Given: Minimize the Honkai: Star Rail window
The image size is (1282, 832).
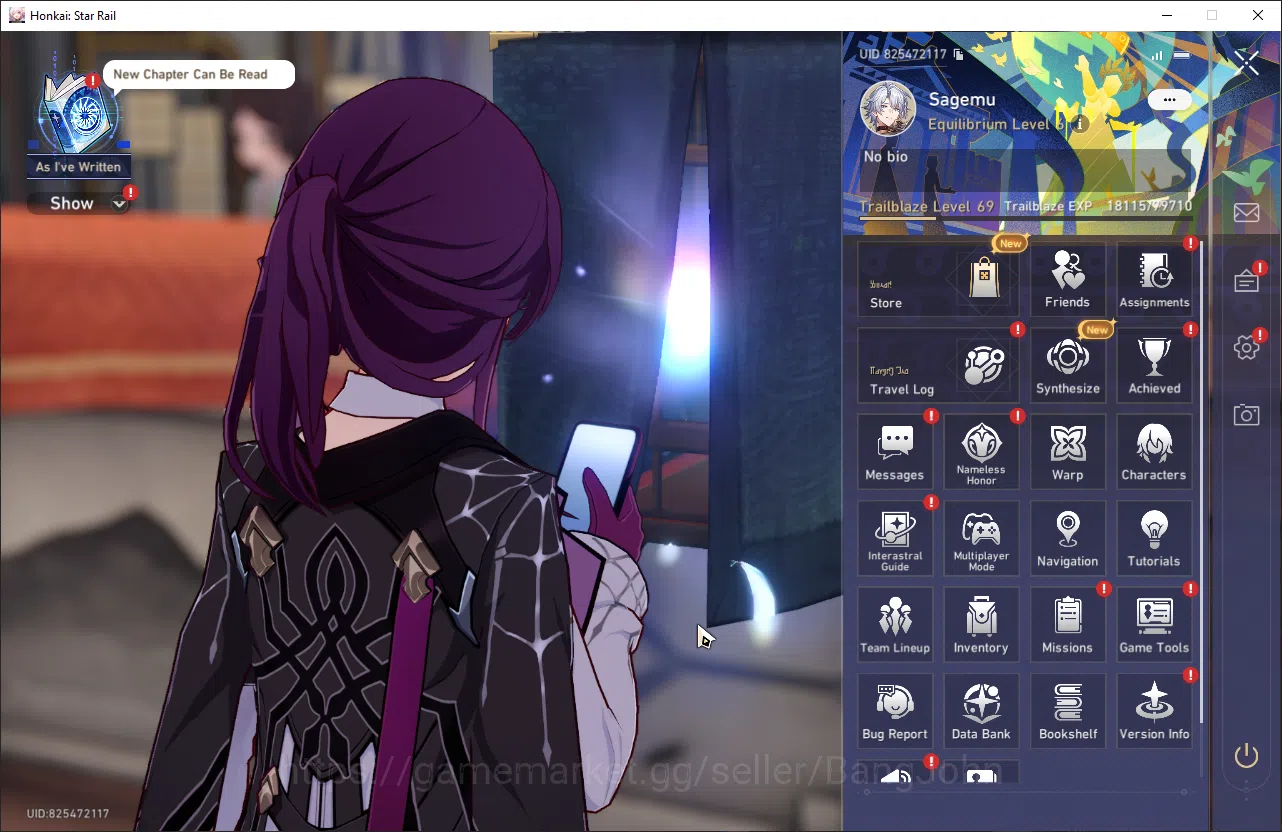Looking at the screenshot, I should pos(1165,16).
